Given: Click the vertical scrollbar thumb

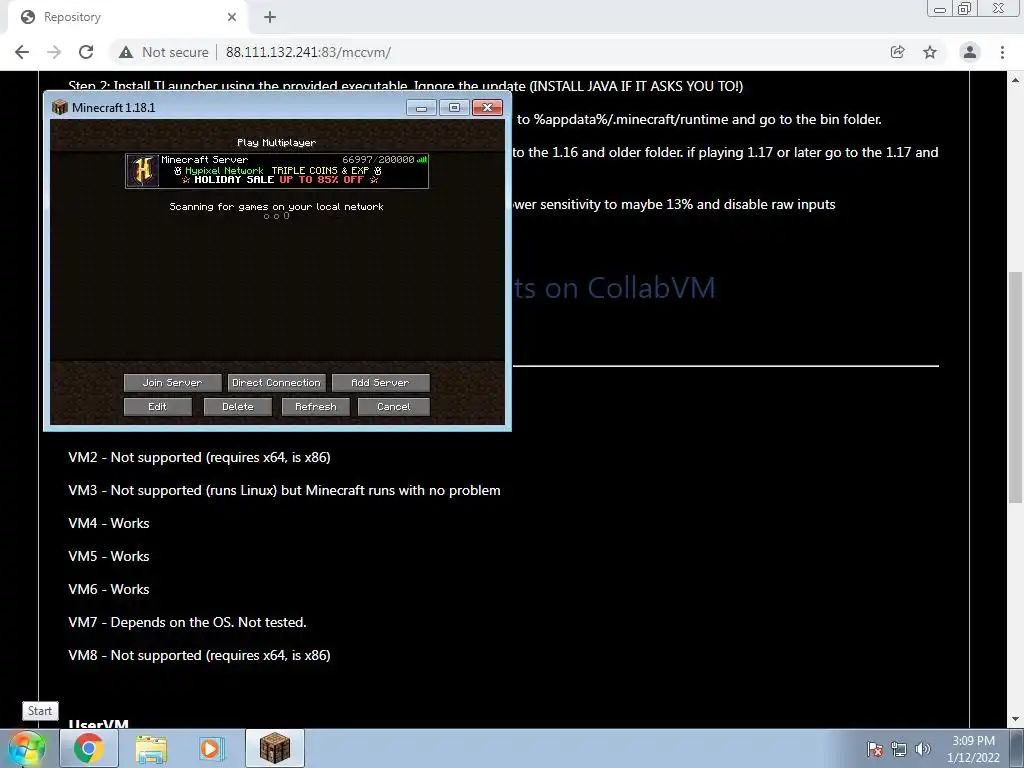Looking at the screenshot, I should (1016, 387).
